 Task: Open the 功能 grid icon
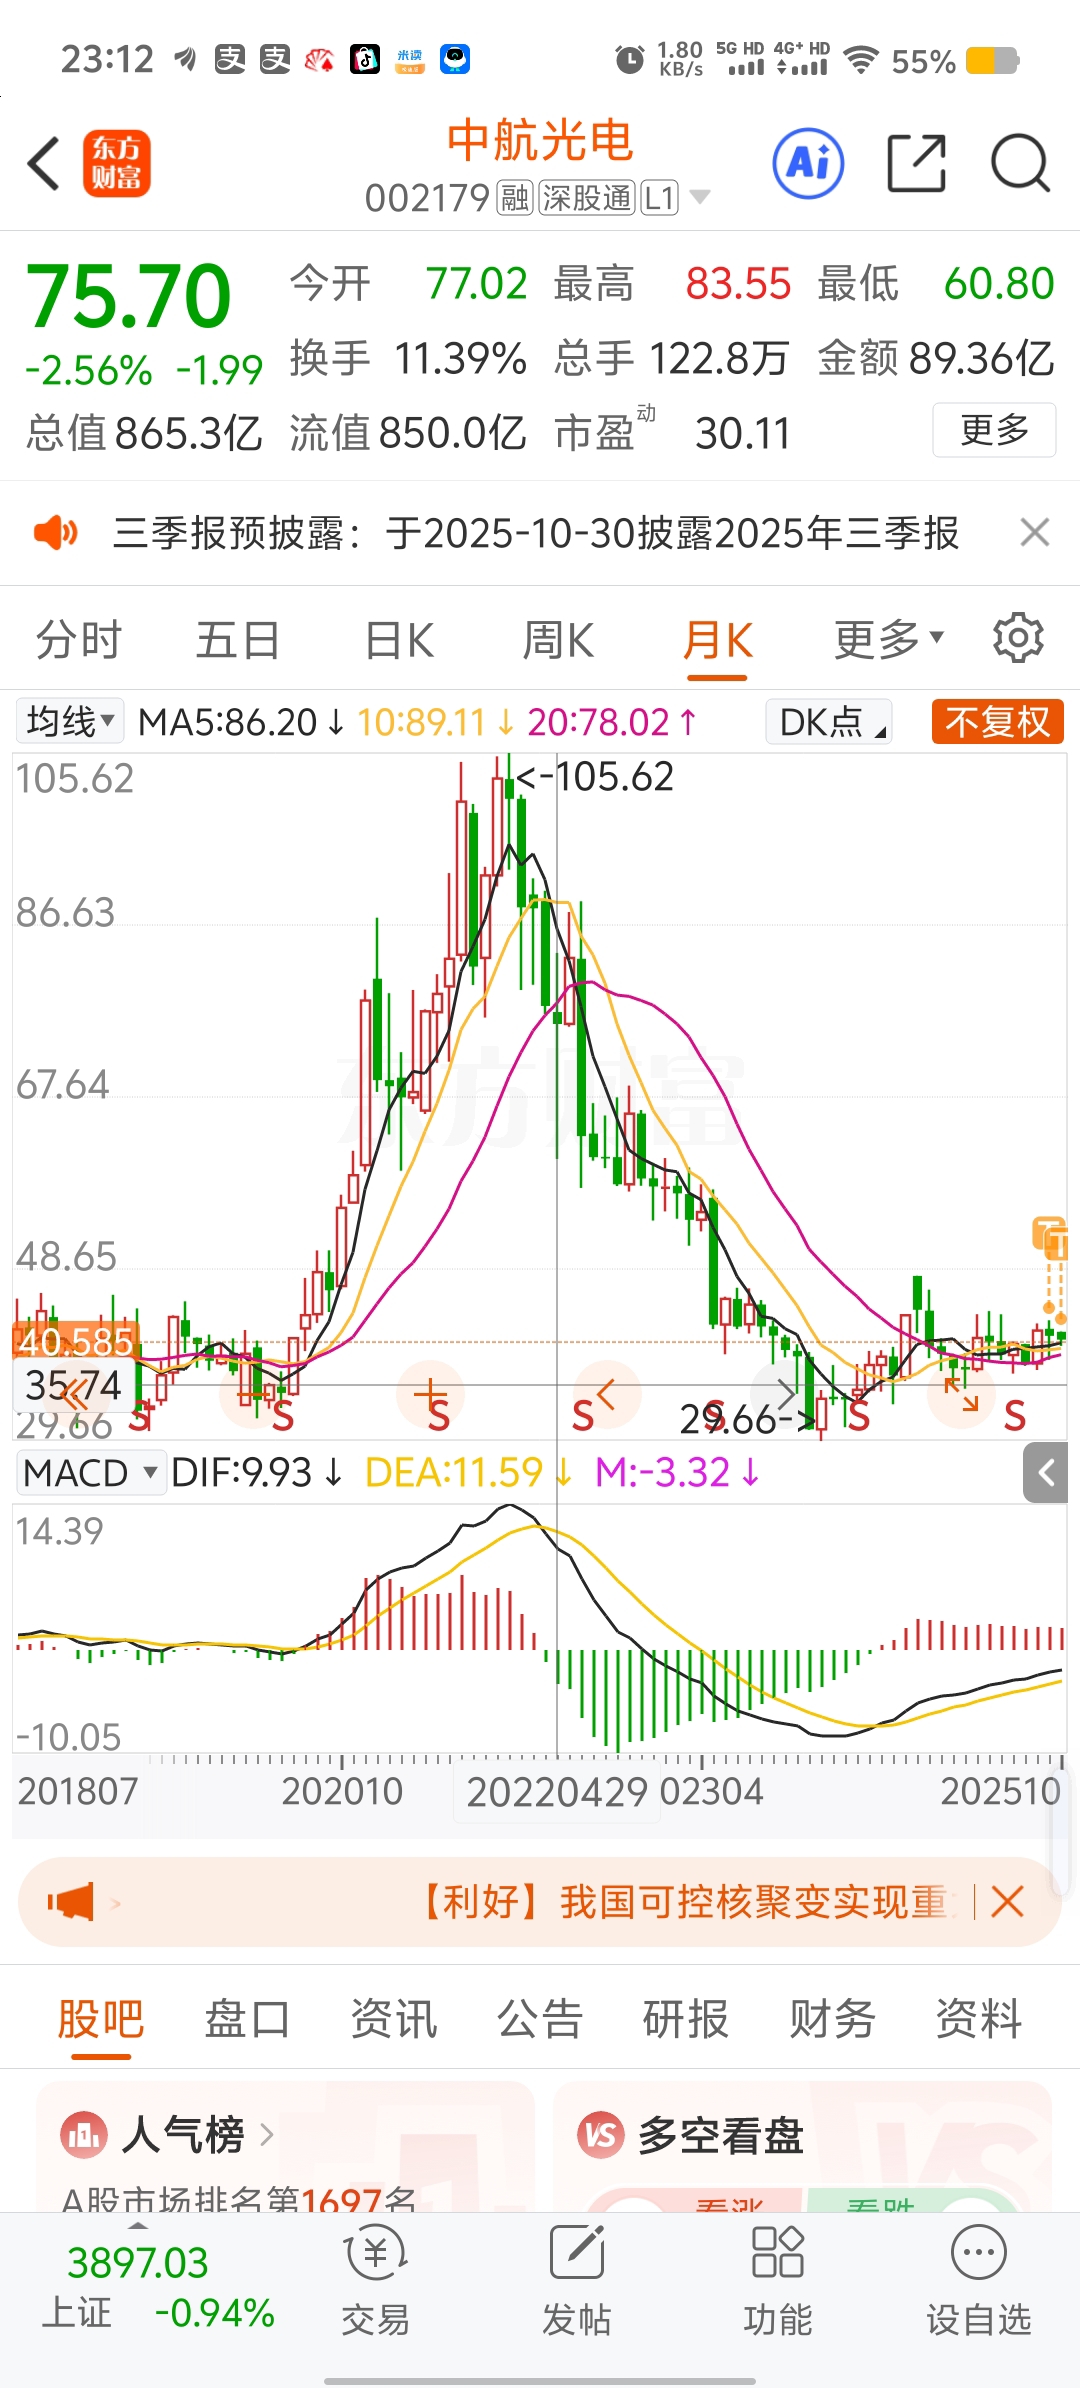(x=777, y=2253)
